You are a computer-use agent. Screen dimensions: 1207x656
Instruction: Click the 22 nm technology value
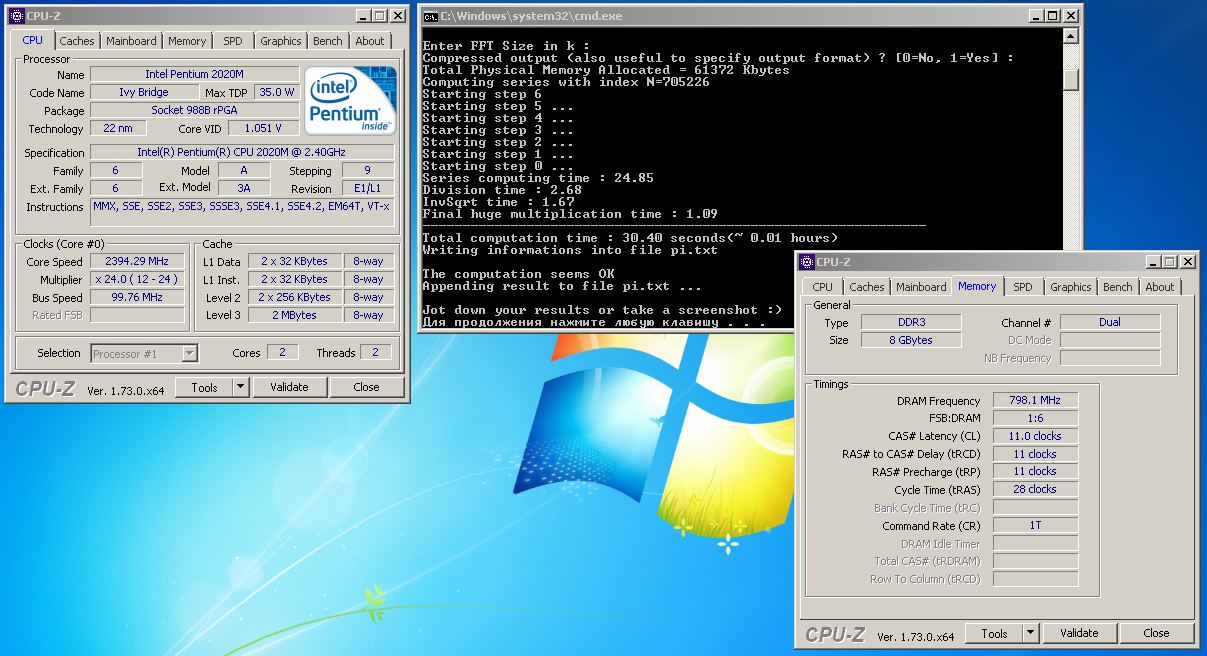click(118, 128)
